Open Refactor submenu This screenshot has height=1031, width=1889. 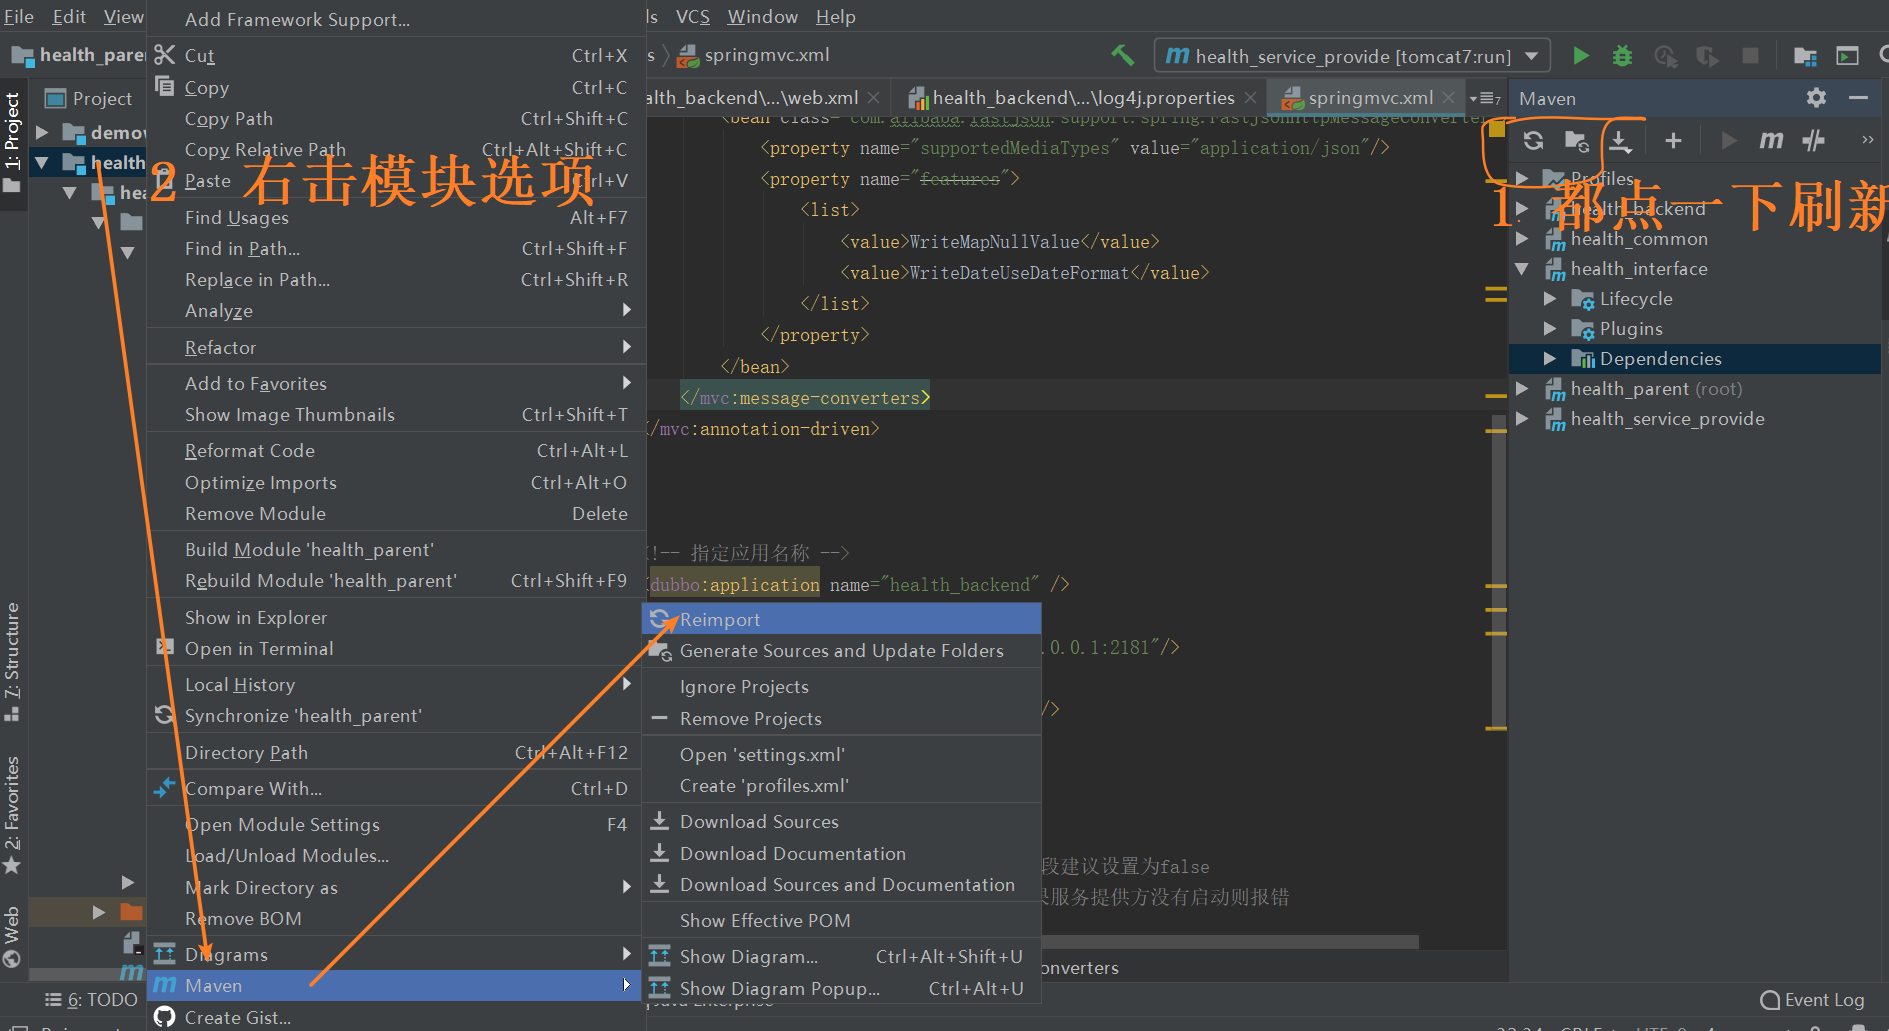click(394, 348)
